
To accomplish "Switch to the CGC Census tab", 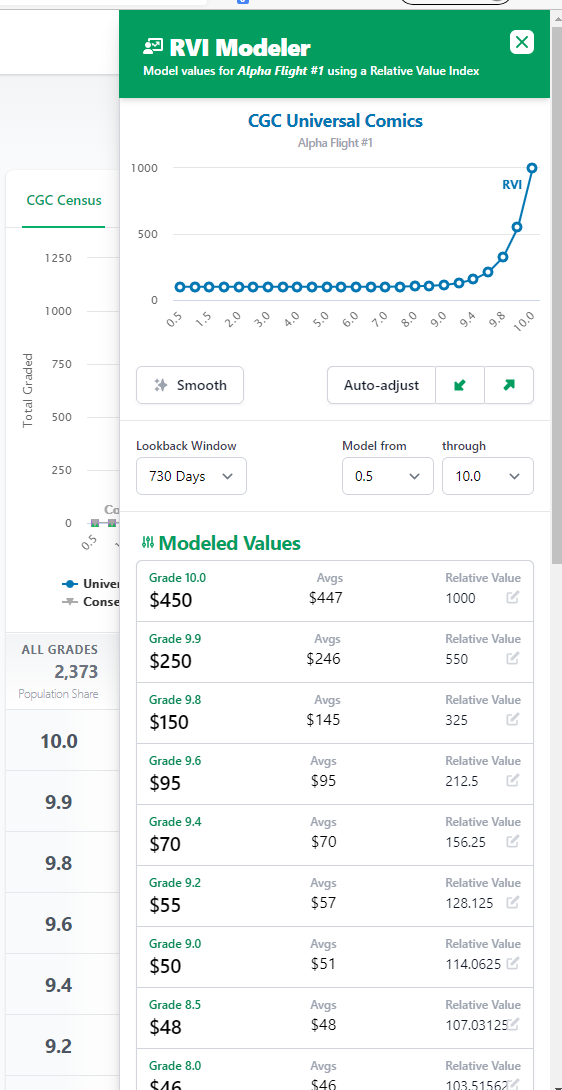I will (x=64, y=200).
